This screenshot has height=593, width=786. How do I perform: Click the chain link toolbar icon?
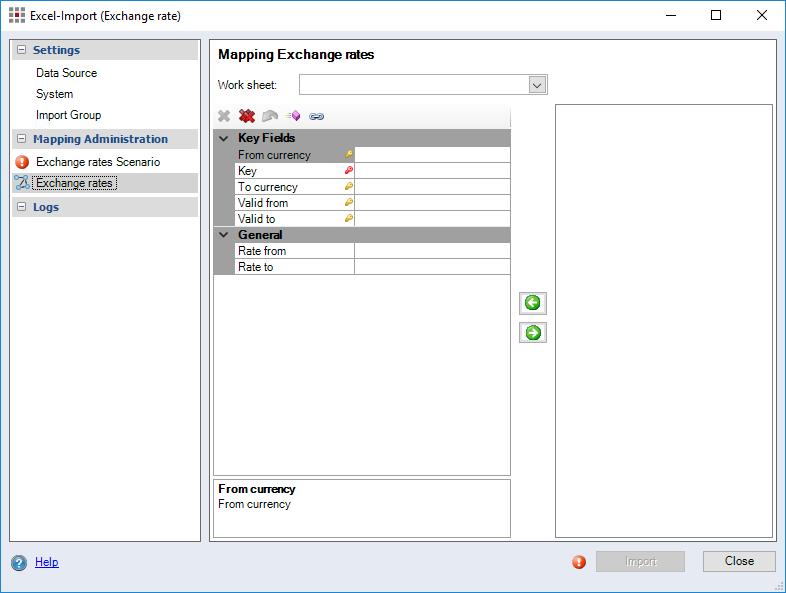coord(317,117)
